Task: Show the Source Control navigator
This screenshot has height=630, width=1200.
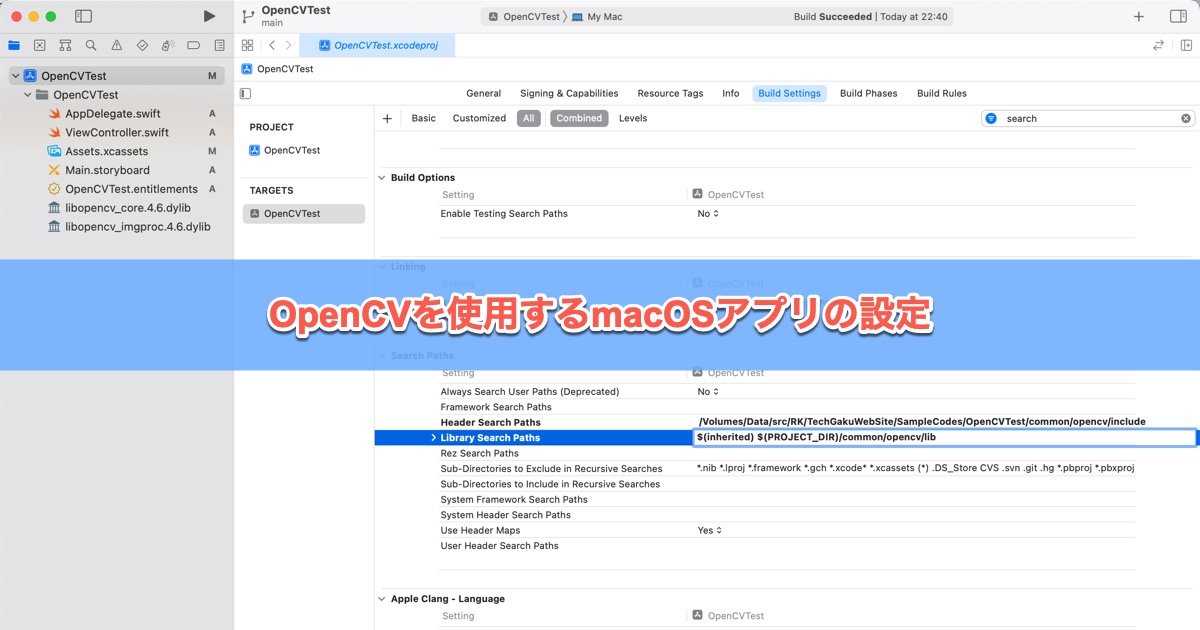Action: (39, 45)
